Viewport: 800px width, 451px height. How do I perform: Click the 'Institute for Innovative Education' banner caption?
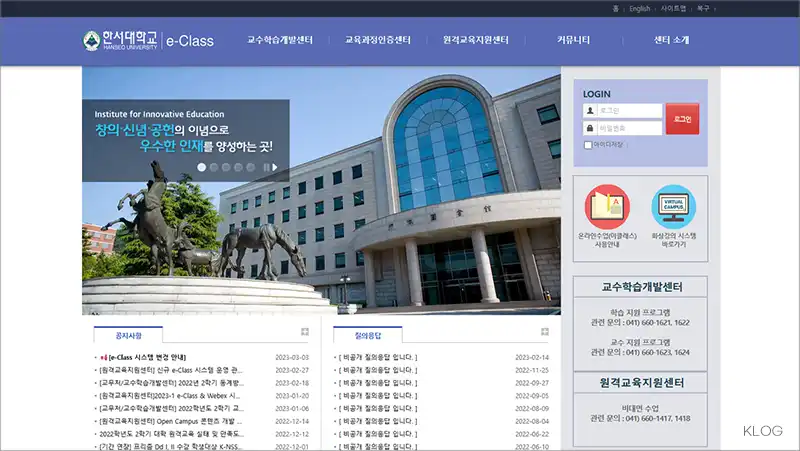159,114
